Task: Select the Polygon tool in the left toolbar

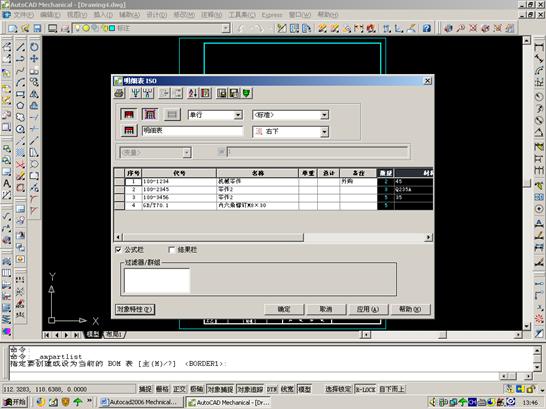Action: click(x=21, y=105)
